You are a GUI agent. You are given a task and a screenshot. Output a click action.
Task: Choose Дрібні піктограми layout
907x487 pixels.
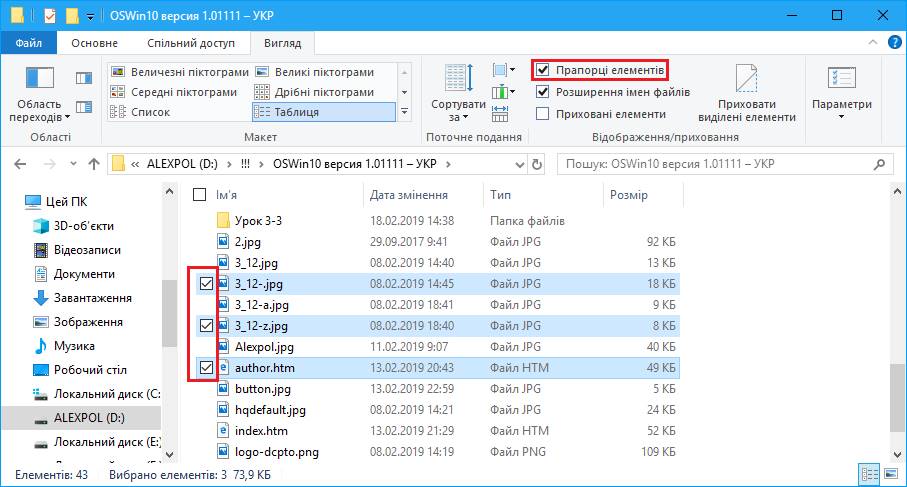tap(315, 92)
